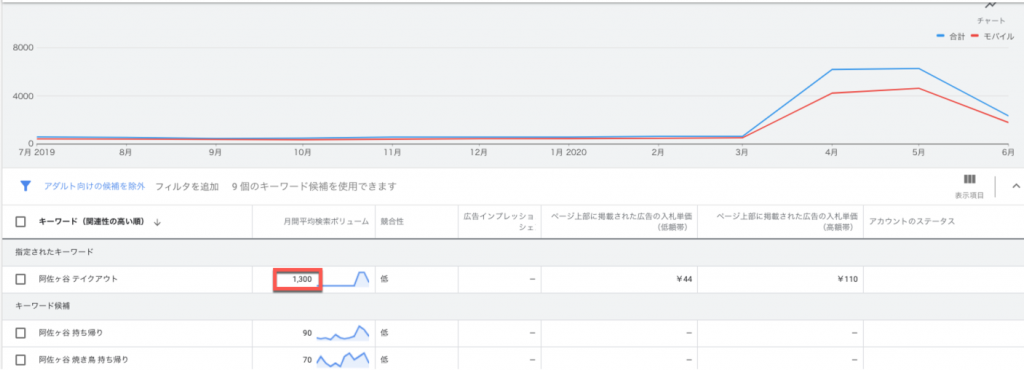Click the キーワード（関連性の高い順） header text

point(91,222)
